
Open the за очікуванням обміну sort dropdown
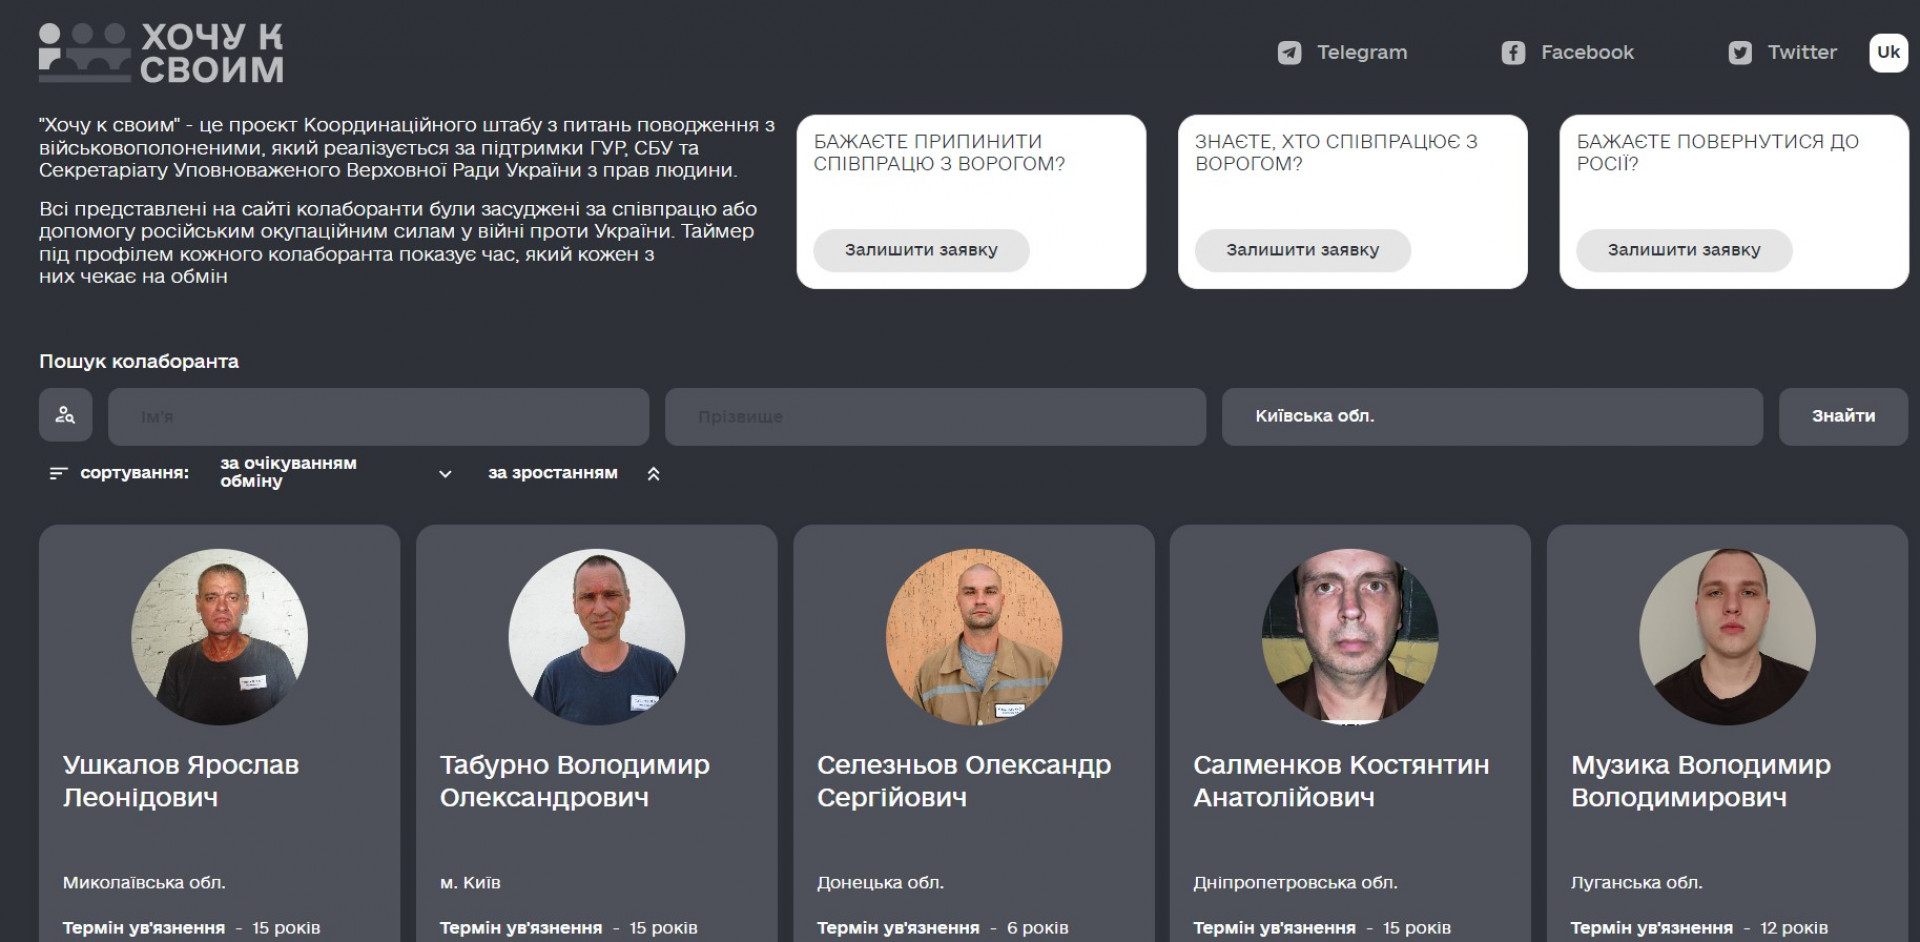336,473
